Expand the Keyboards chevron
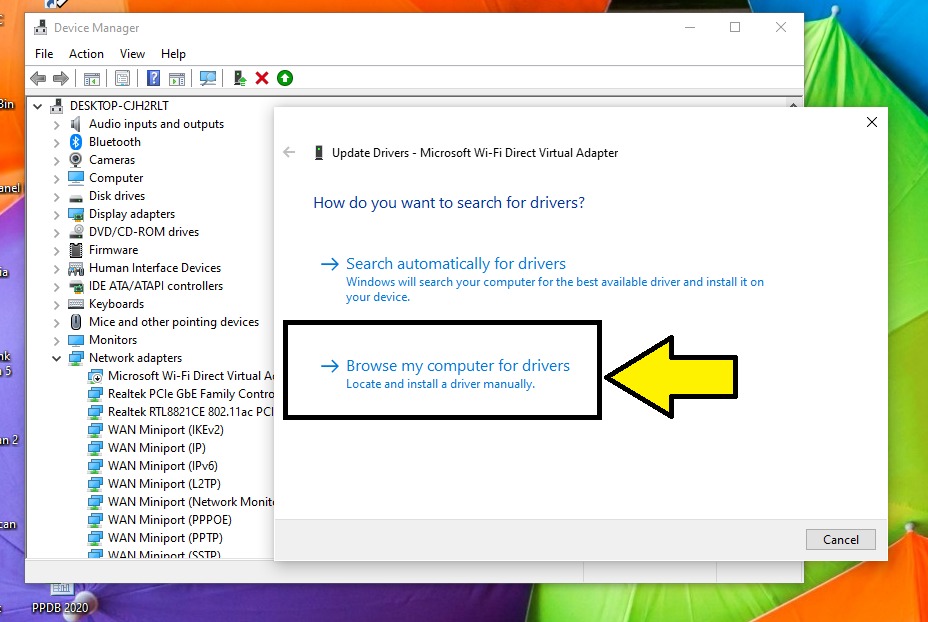The height and width of the screenshot is (622, 928). 57,305
